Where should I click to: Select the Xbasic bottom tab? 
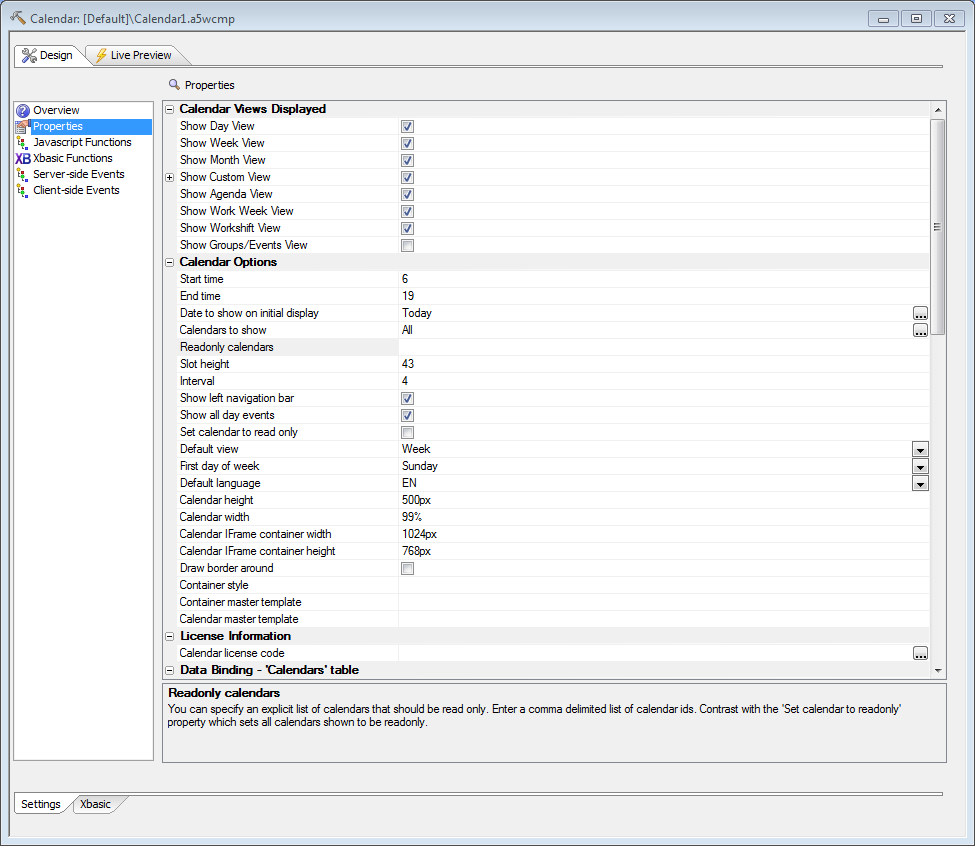(96, 804)
